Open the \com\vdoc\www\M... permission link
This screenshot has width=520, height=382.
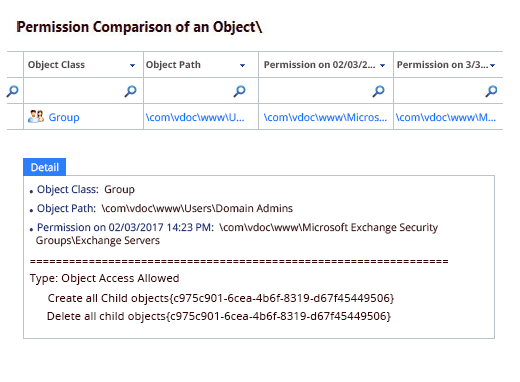[446, 117]
